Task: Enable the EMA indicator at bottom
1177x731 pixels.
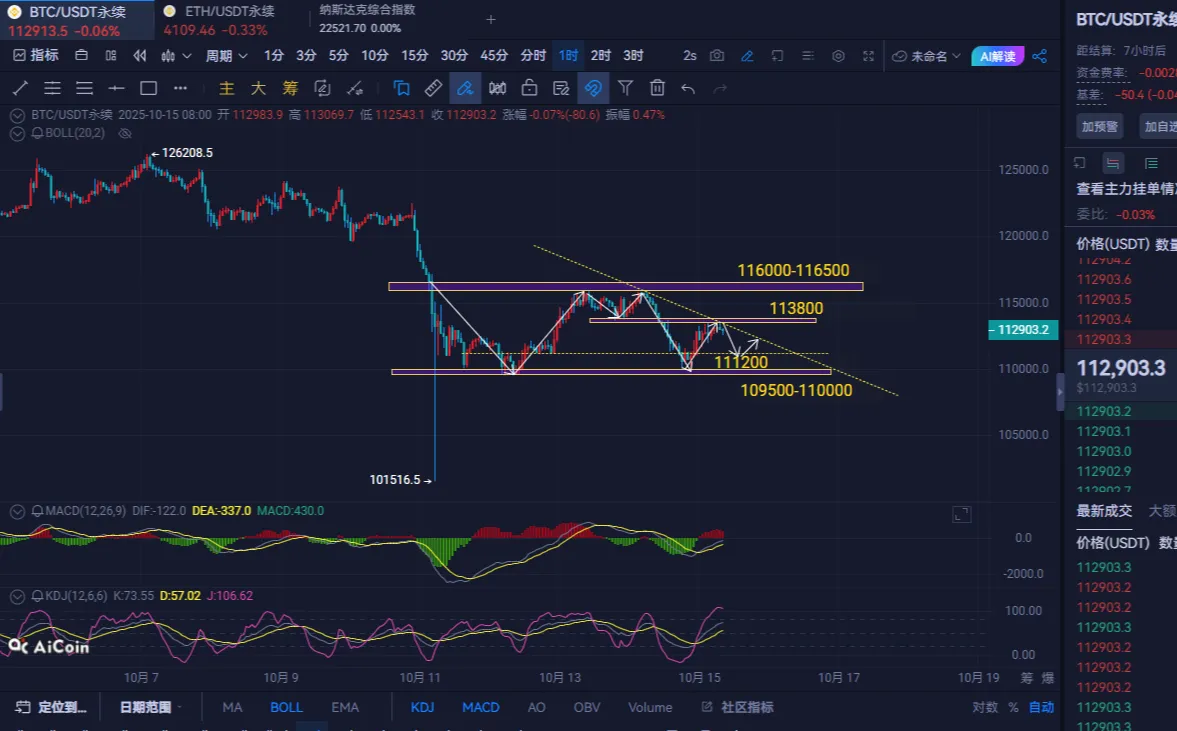Action: pos(345,707)
